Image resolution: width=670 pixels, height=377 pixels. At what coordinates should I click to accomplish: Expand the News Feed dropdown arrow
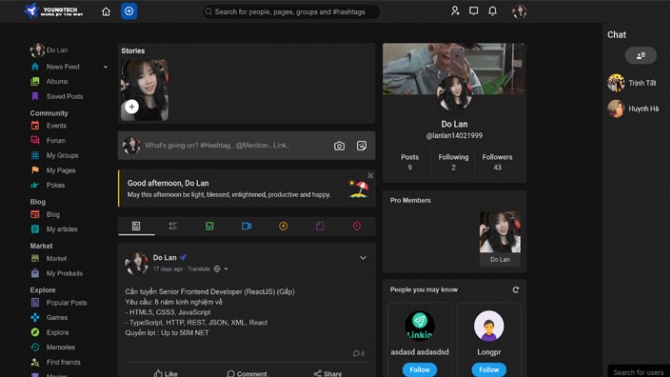[105, 67]
